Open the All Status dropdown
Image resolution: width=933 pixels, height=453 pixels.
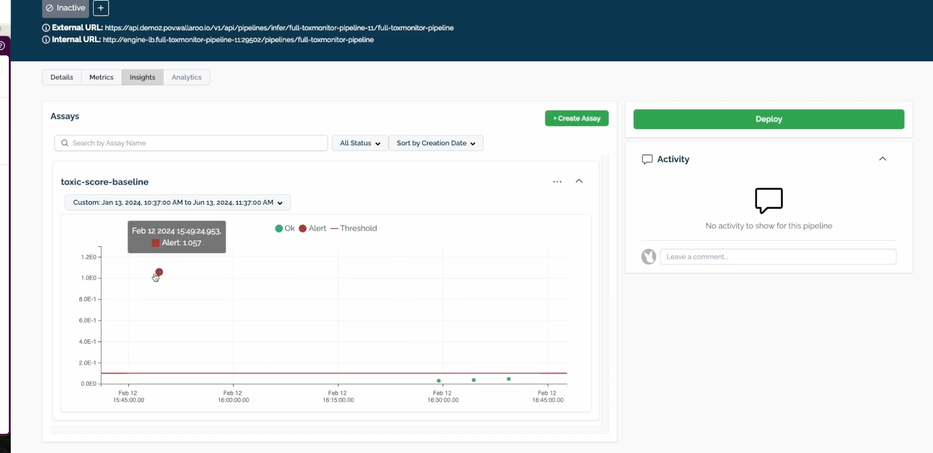pos(360,143)
